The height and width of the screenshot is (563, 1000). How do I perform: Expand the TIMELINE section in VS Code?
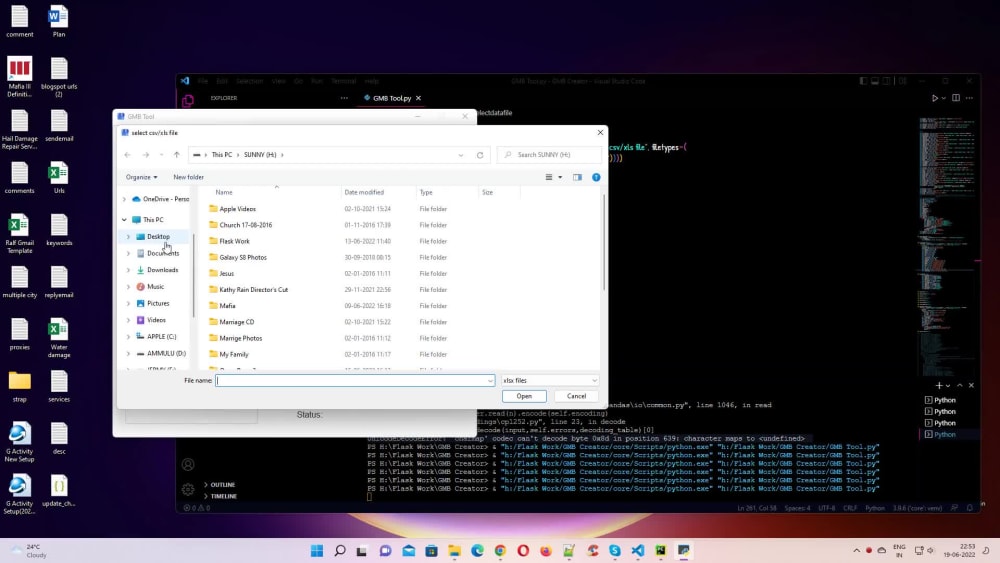(x=221, y=496)
